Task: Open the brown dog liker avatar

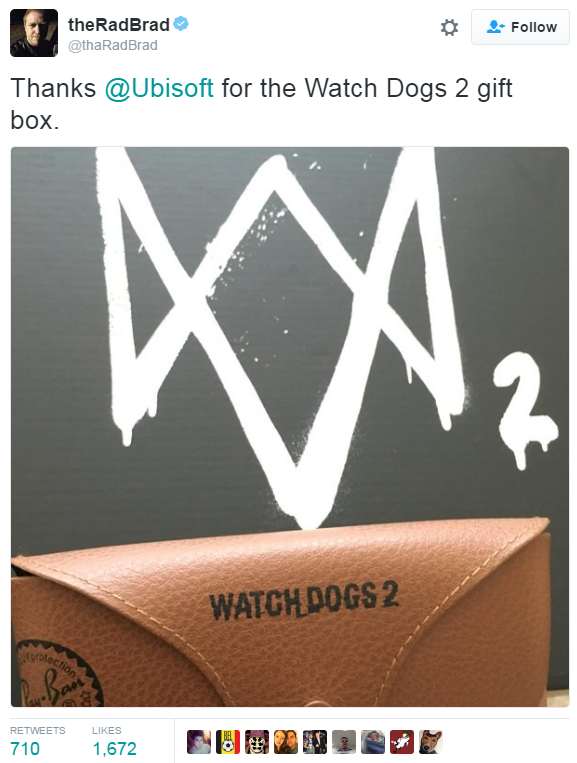Action: 431,742
